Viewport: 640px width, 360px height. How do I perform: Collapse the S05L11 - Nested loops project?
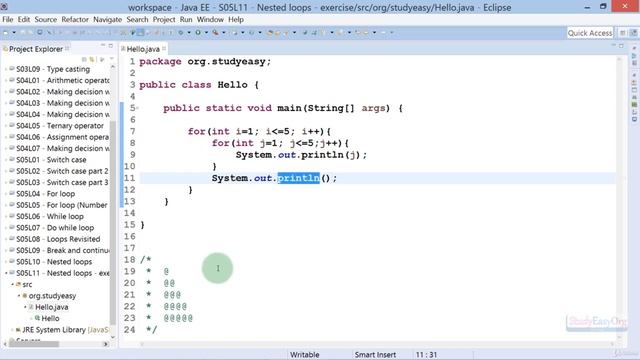pyautogui.click(x=6, y=273)
